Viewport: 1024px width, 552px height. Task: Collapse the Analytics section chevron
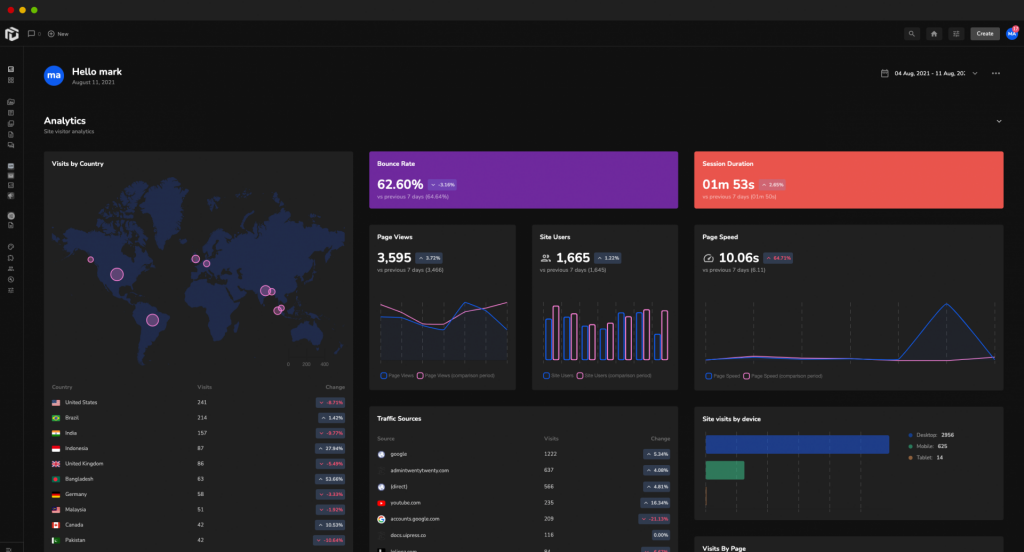click(999, 122)
